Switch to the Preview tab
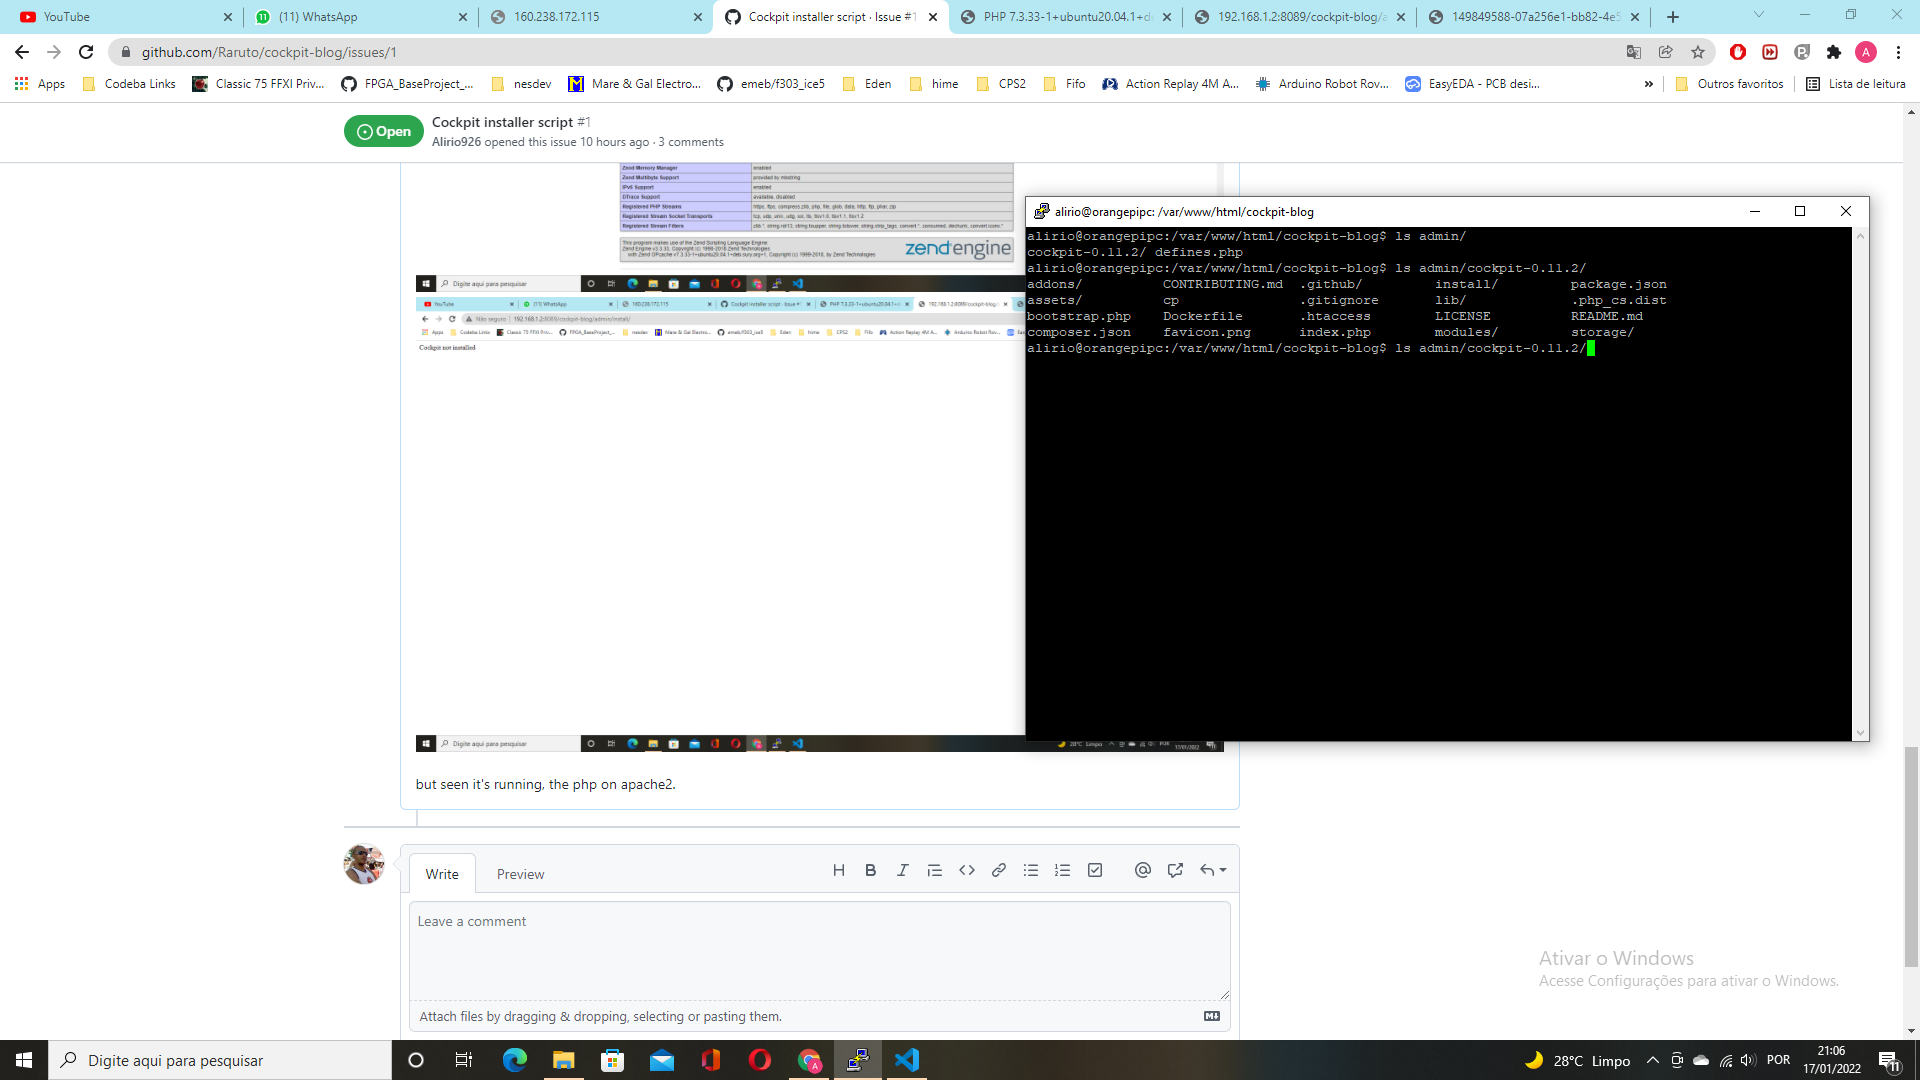This screenshot has width=1920, height=1080. click(520, 873)
